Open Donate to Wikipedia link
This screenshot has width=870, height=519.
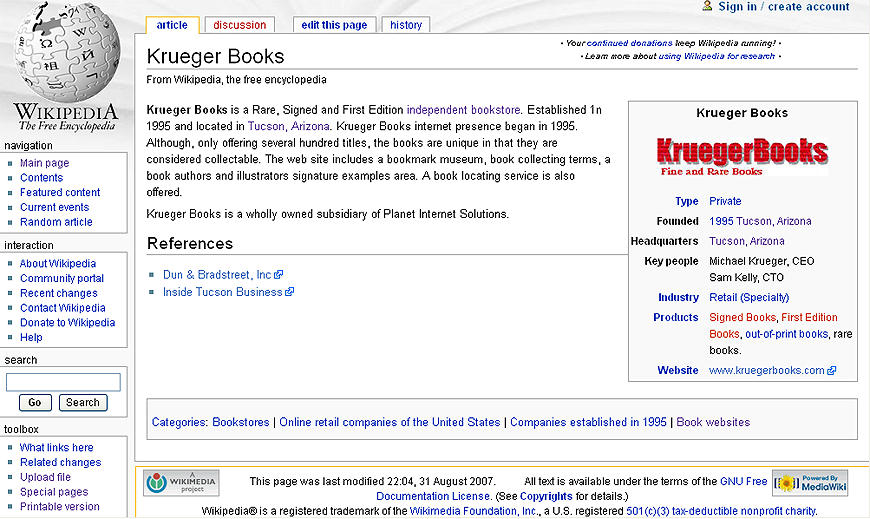click(x=67, y=323)
